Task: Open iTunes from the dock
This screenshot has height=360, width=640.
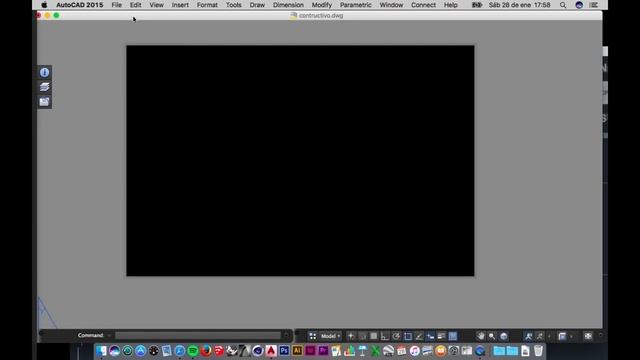Action: (415, 351)
